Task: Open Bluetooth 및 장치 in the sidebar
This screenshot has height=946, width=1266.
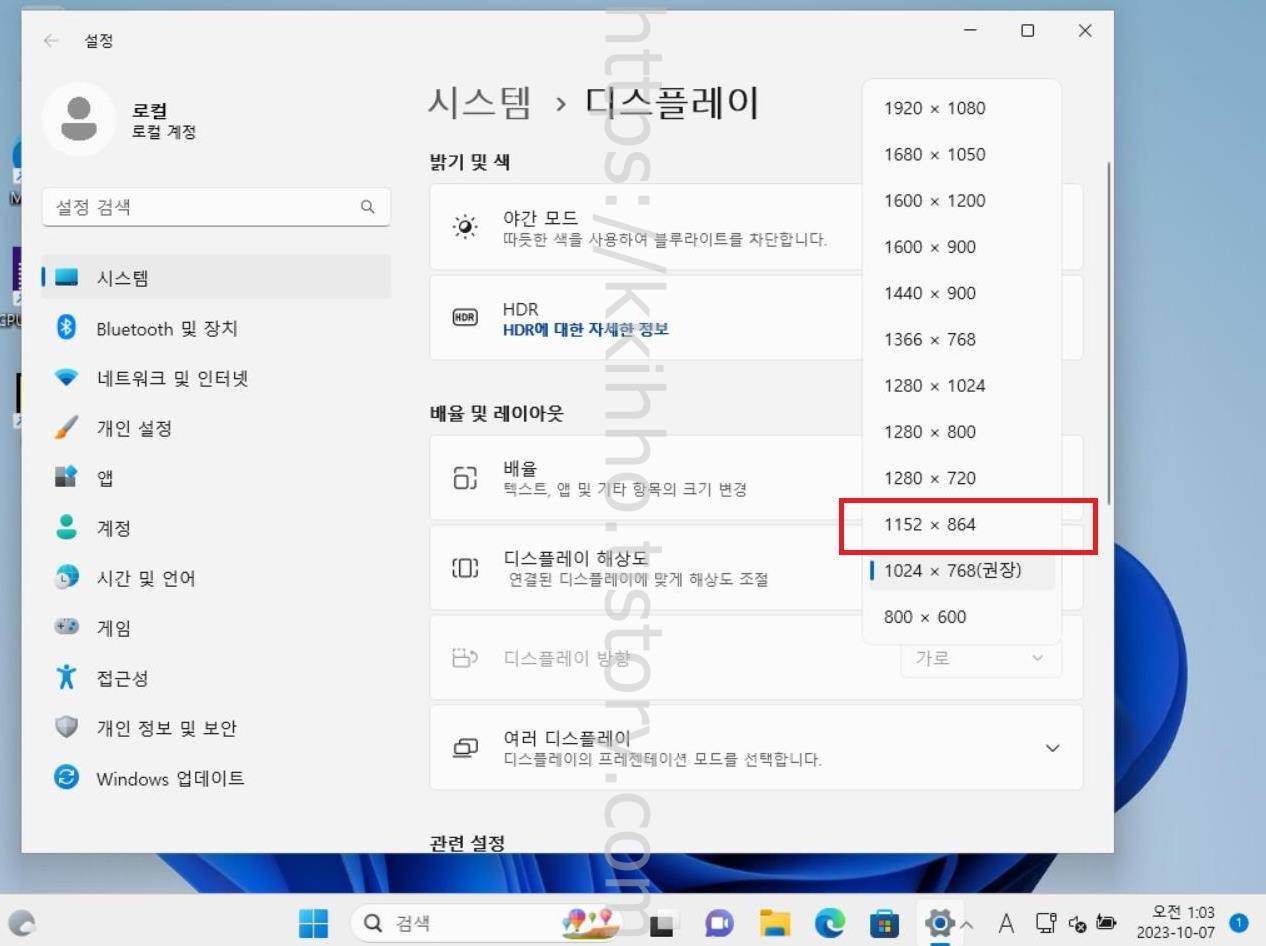Action: click(x=216, y=328)
